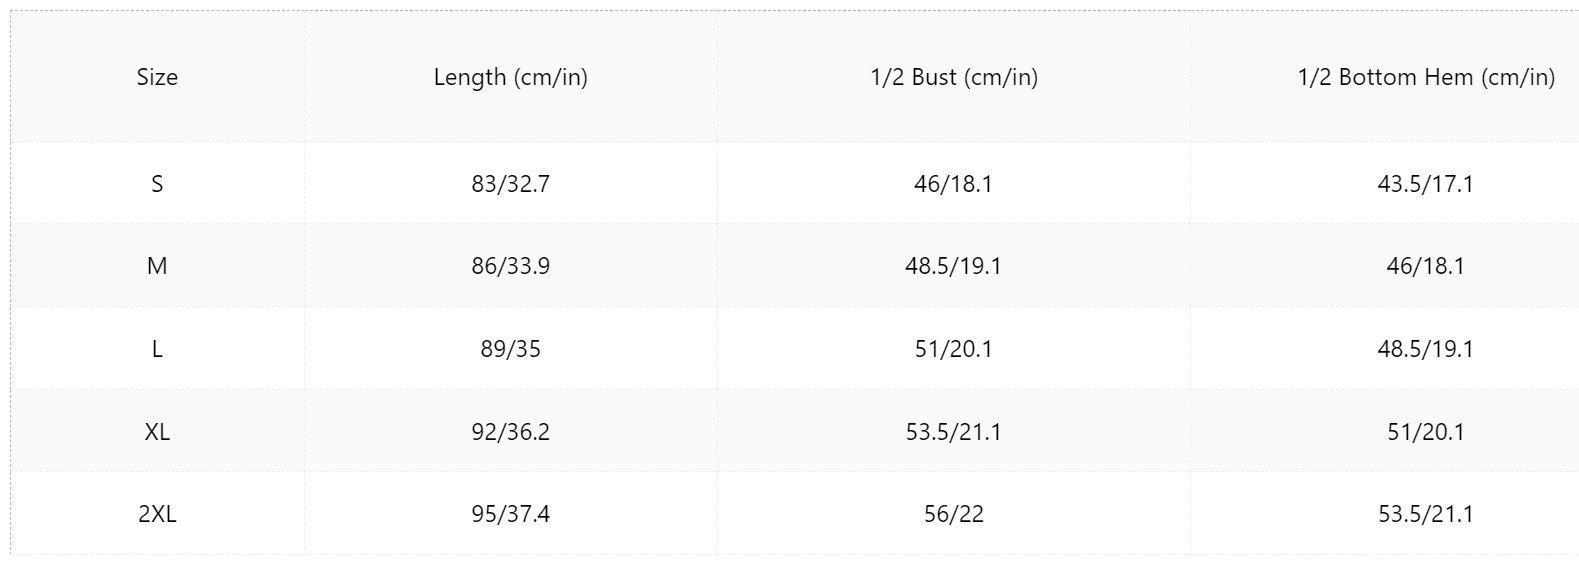Image resolution: width=1579 pixels, height=576 pixels.
Task: Click the 83/32.7 length cell
Action: [x=510, y=184]
